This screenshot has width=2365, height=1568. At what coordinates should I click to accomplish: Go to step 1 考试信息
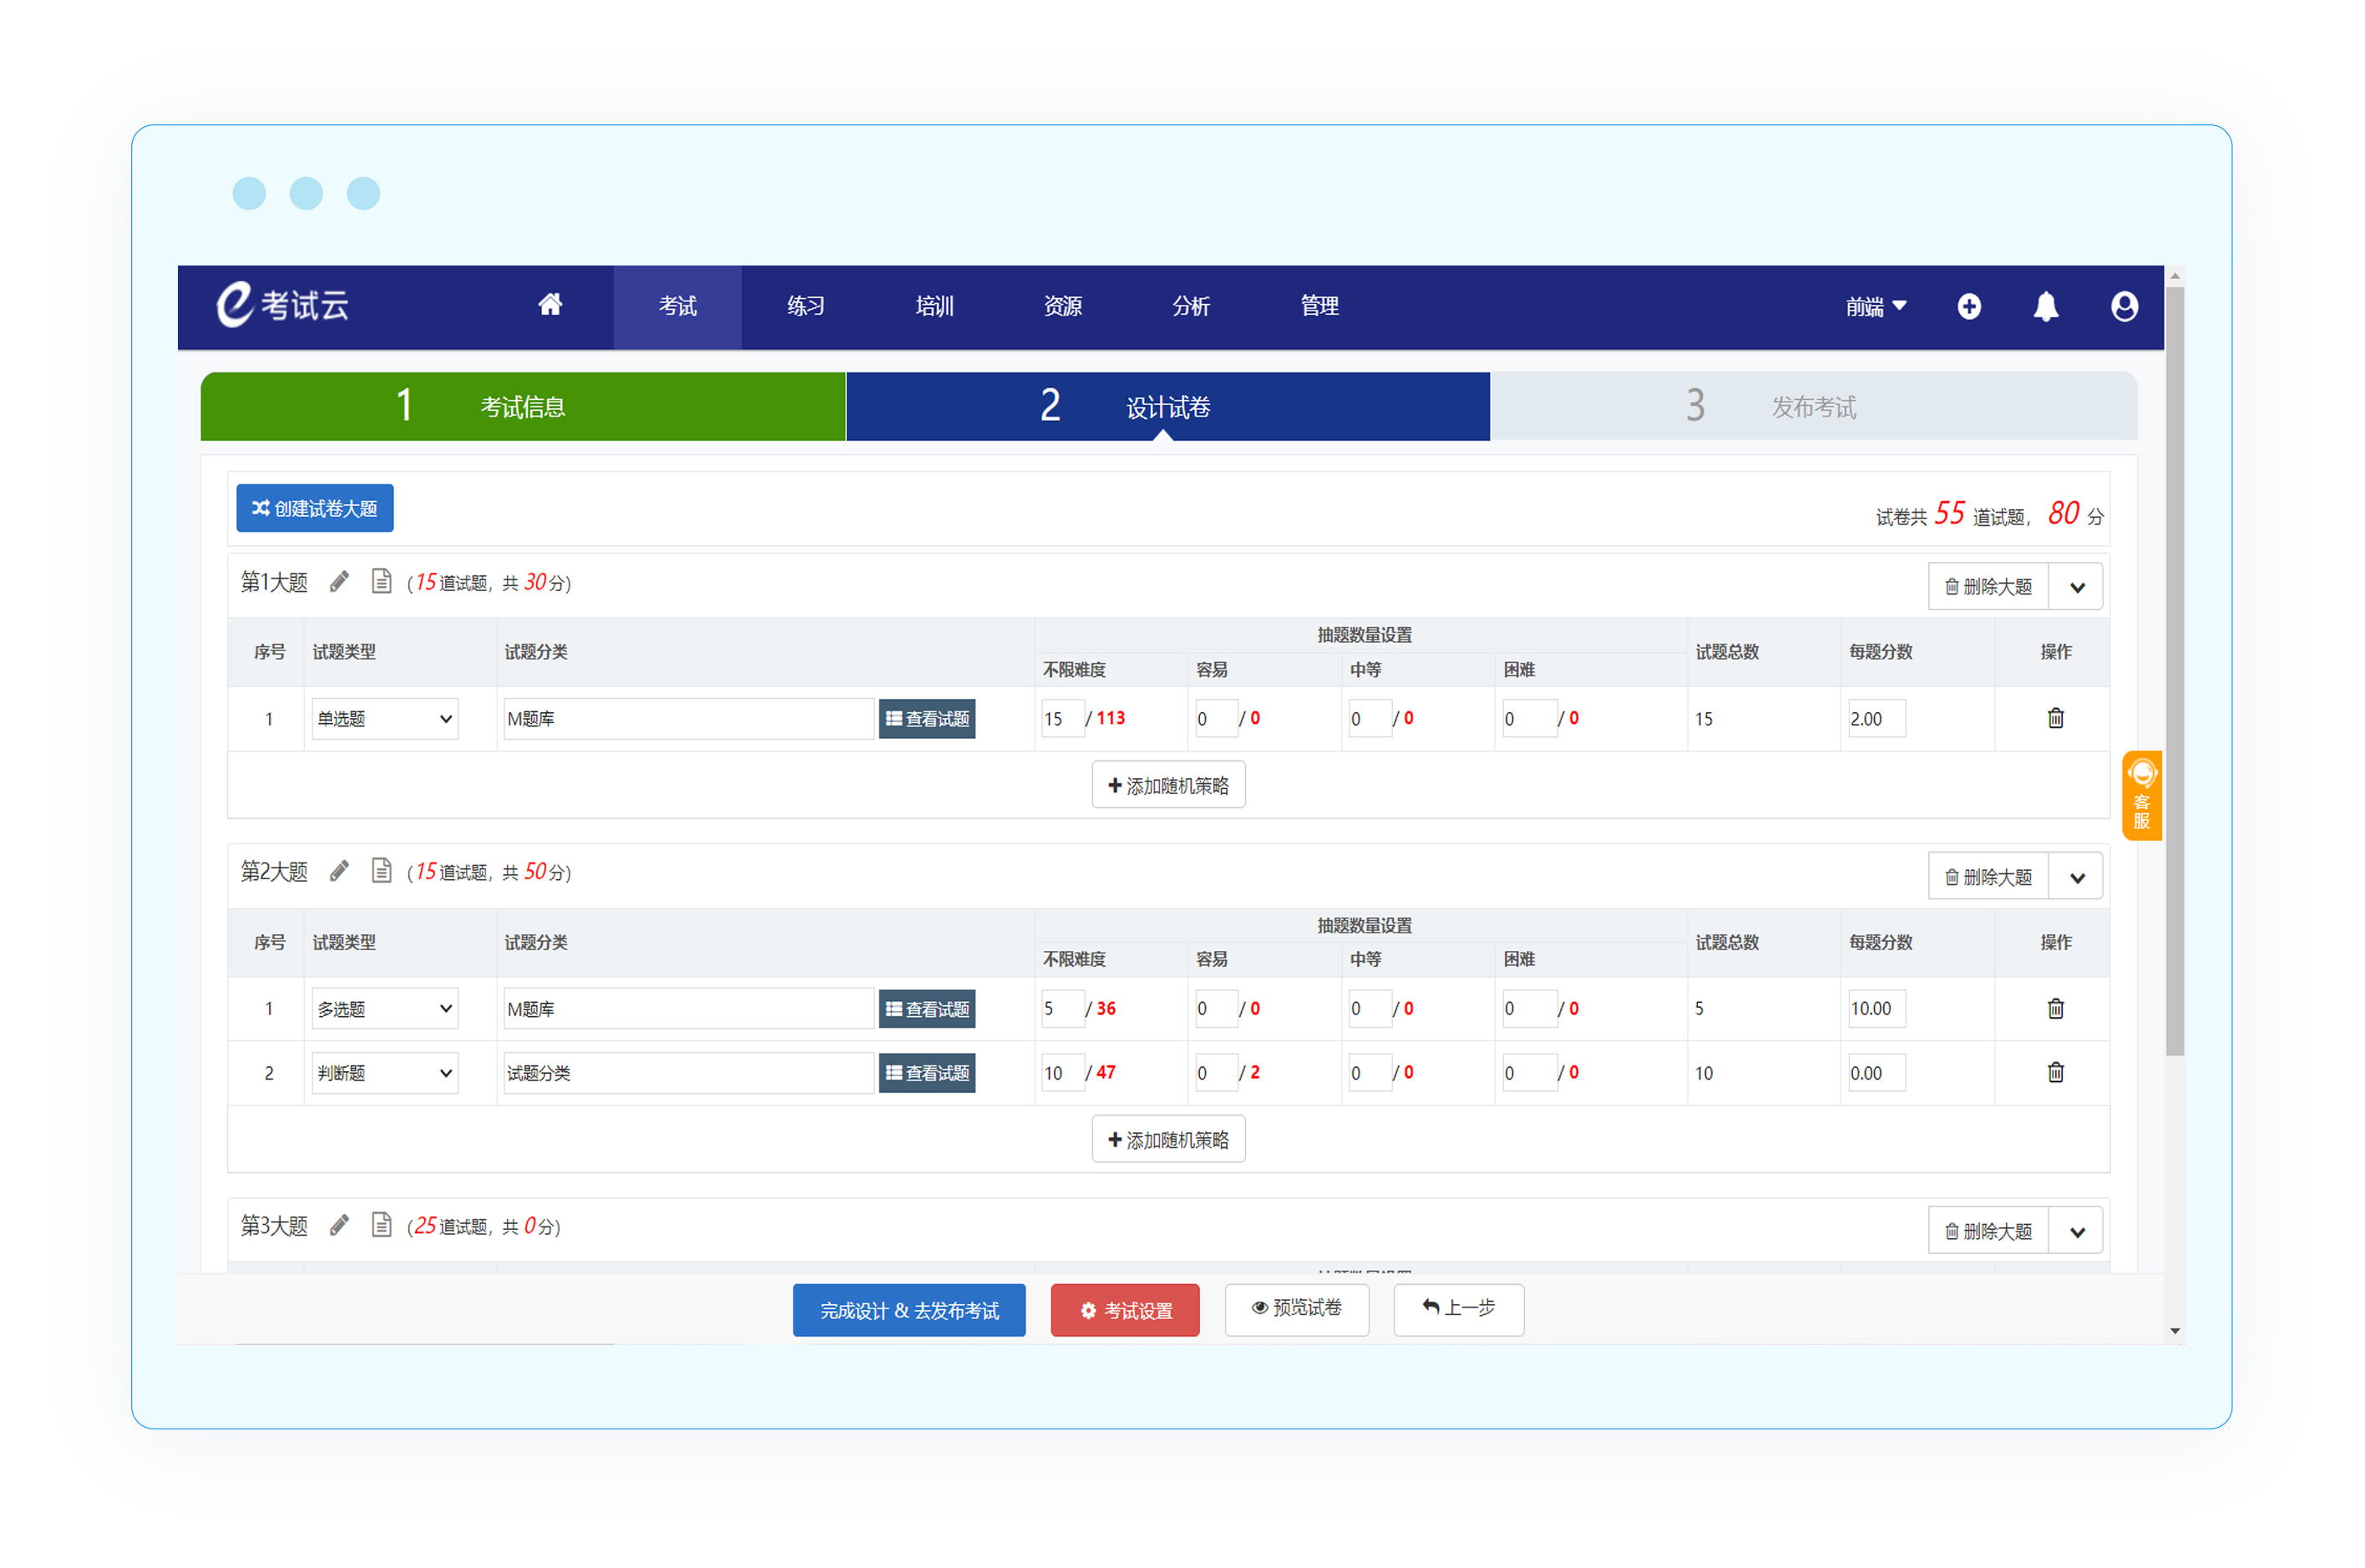(x=522, y=406)
